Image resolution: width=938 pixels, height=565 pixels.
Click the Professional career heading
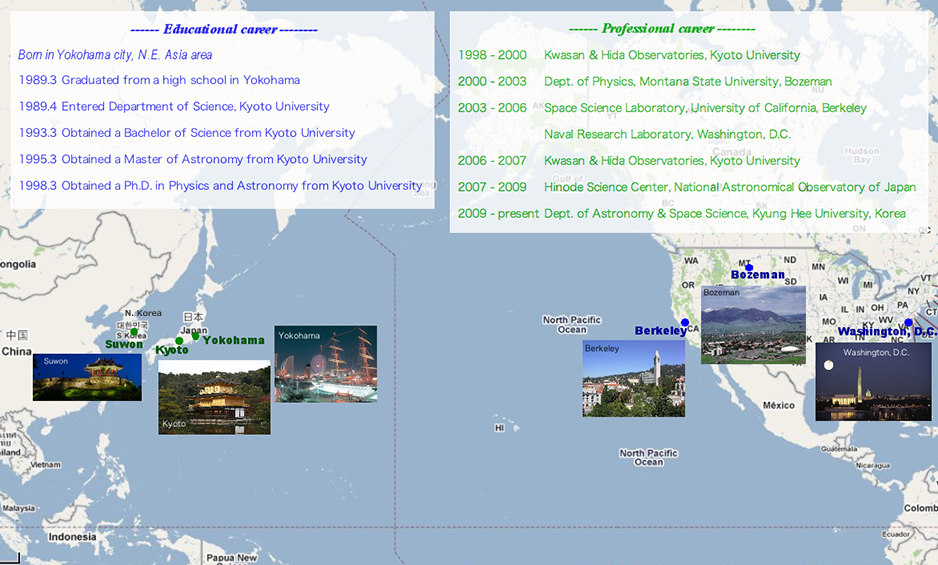click(x=661, y=29)
